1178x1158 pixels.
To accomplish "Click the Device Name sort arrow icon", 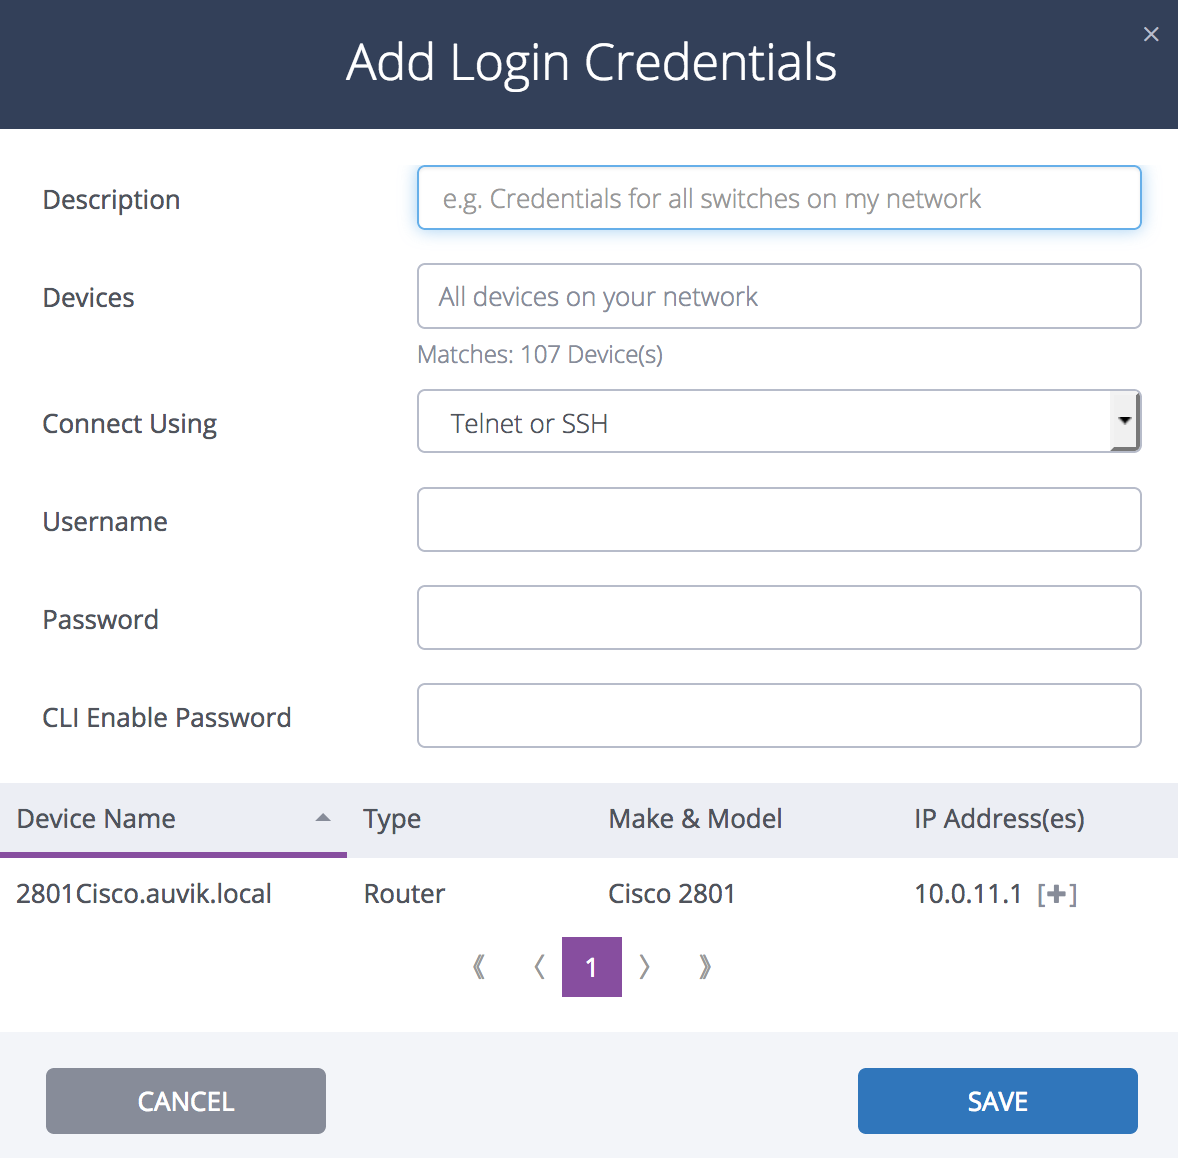I will [323, 818].
